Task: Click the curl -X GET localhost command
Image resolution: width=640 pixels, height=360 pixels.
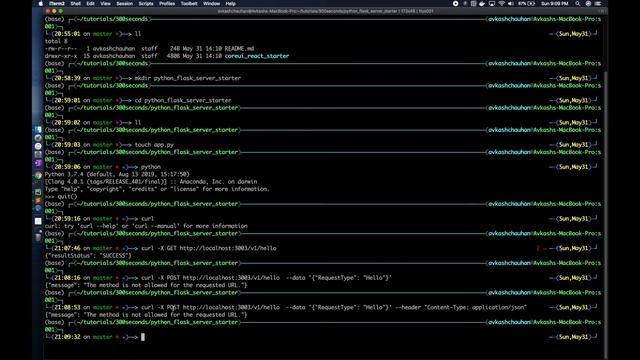Action: [209, 248]
